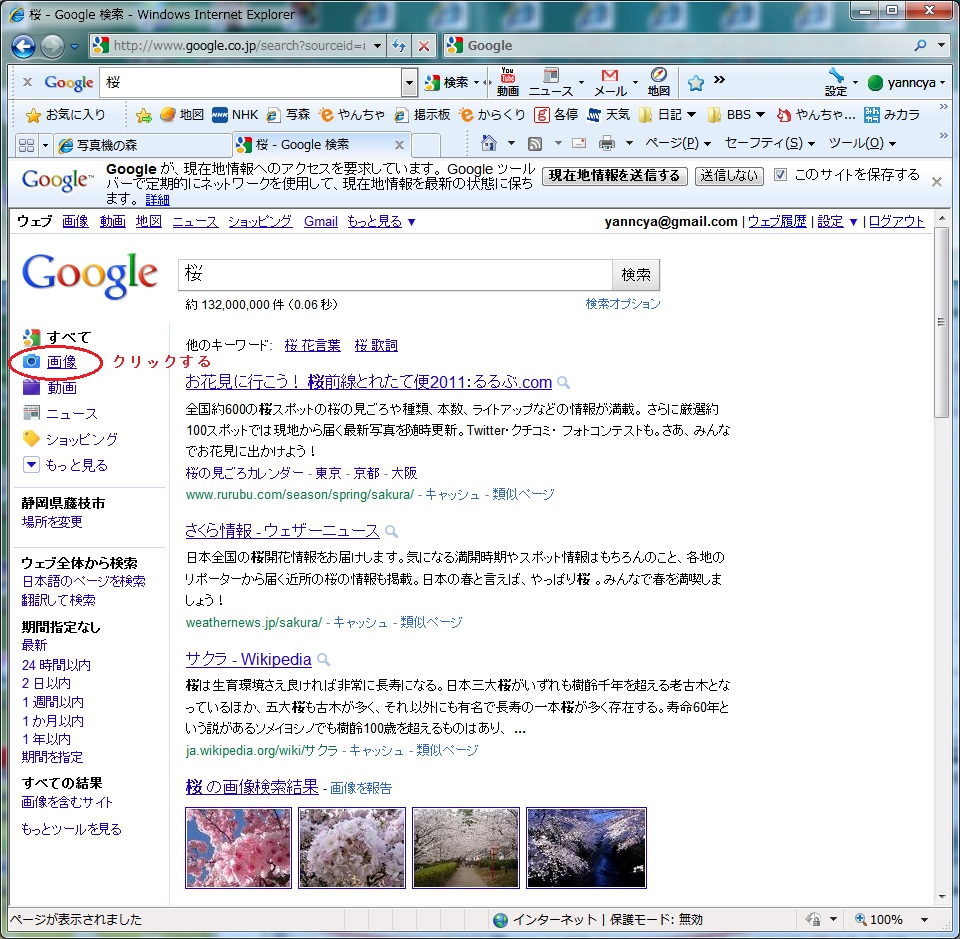Open the 桜 花言葉 related keyword link
Image resolution: width=960 pixels, height=939 pixels.
[x=312, y=345]
